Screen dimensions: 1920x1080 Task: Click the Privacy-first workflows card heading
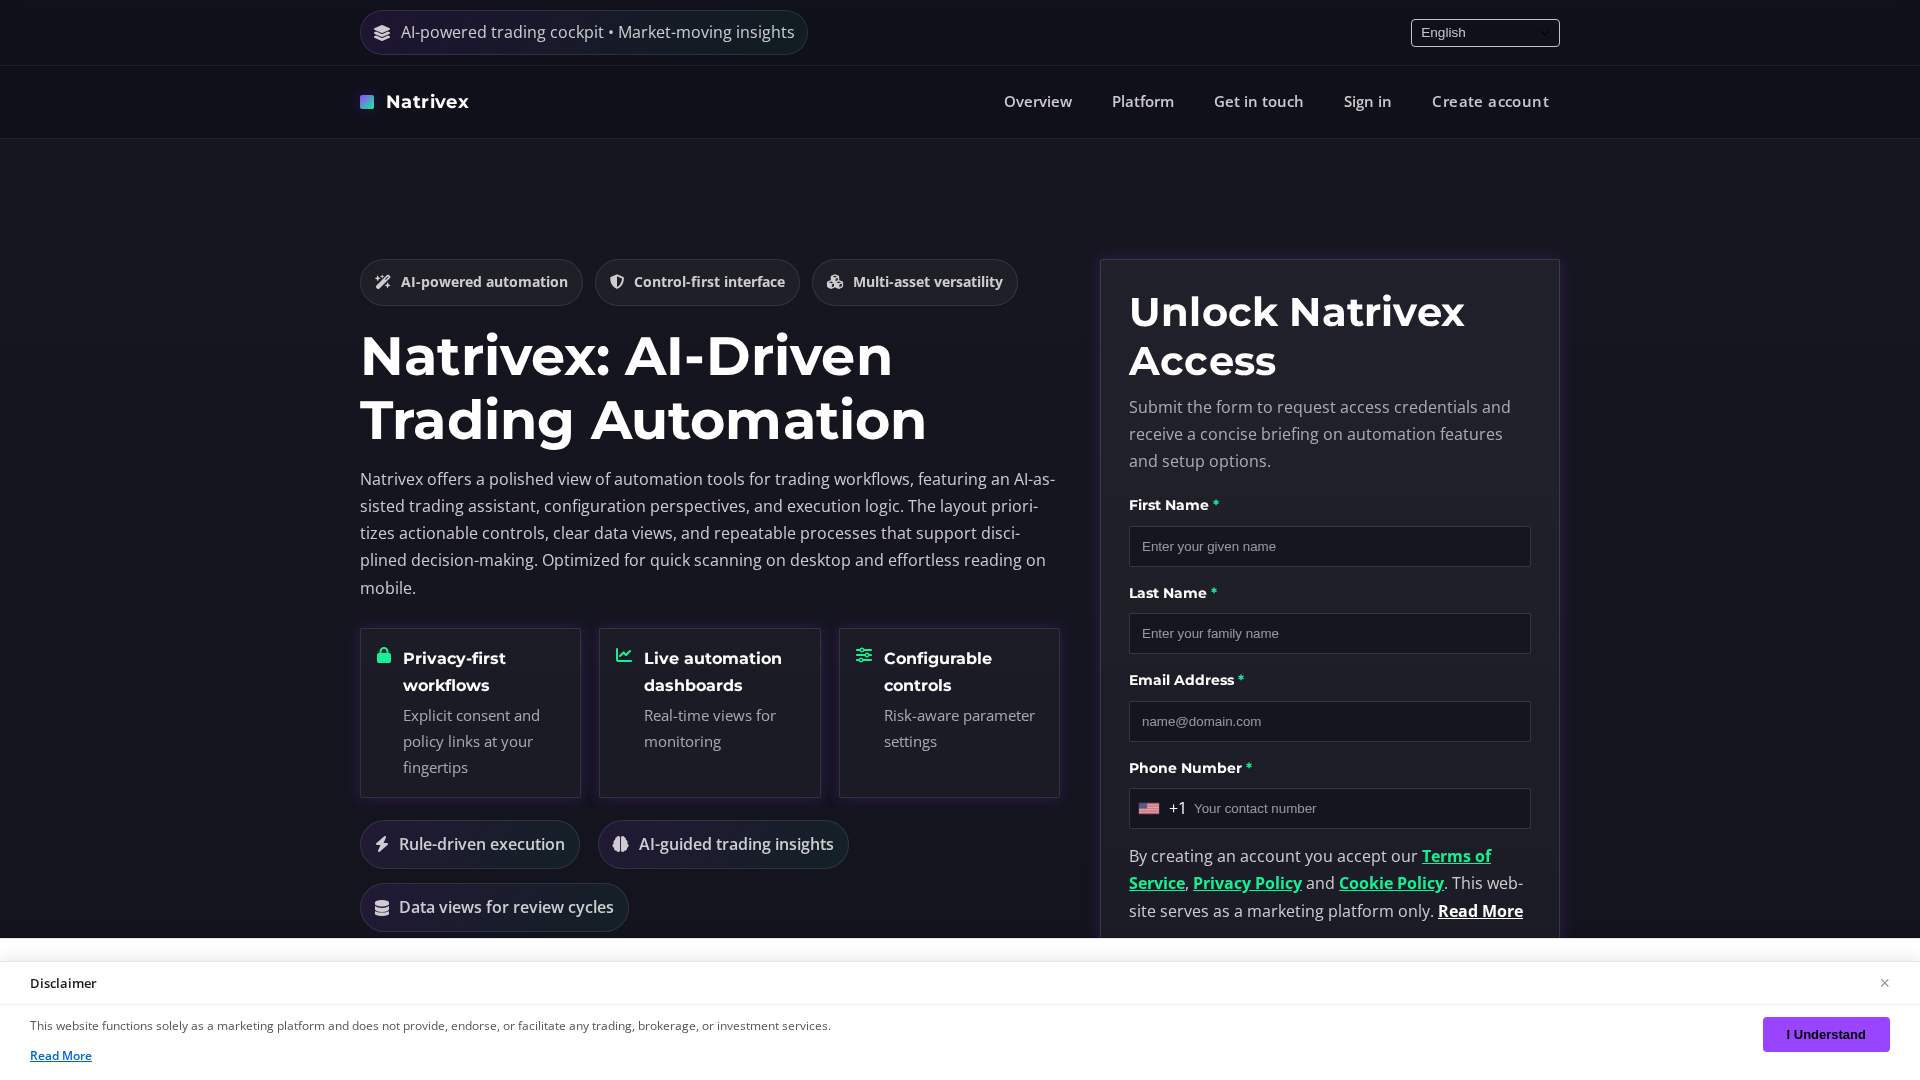click(454, 672)
